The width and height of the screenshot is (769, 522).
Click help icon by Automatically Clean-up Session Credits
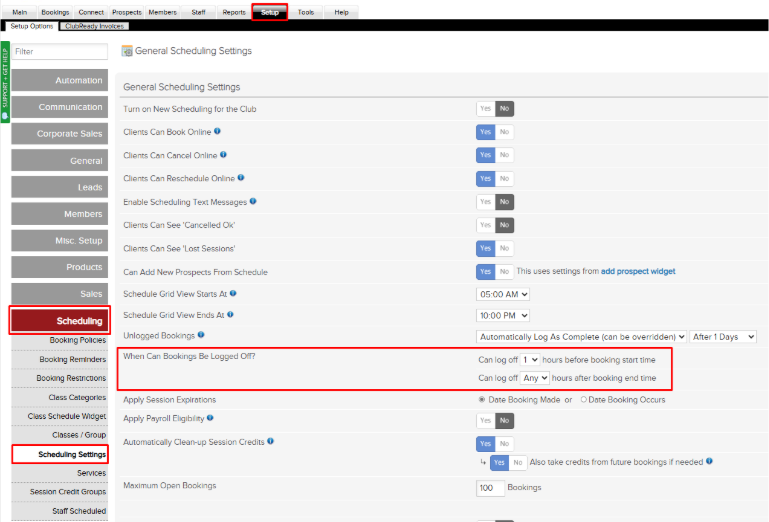(x=271, y=441)
